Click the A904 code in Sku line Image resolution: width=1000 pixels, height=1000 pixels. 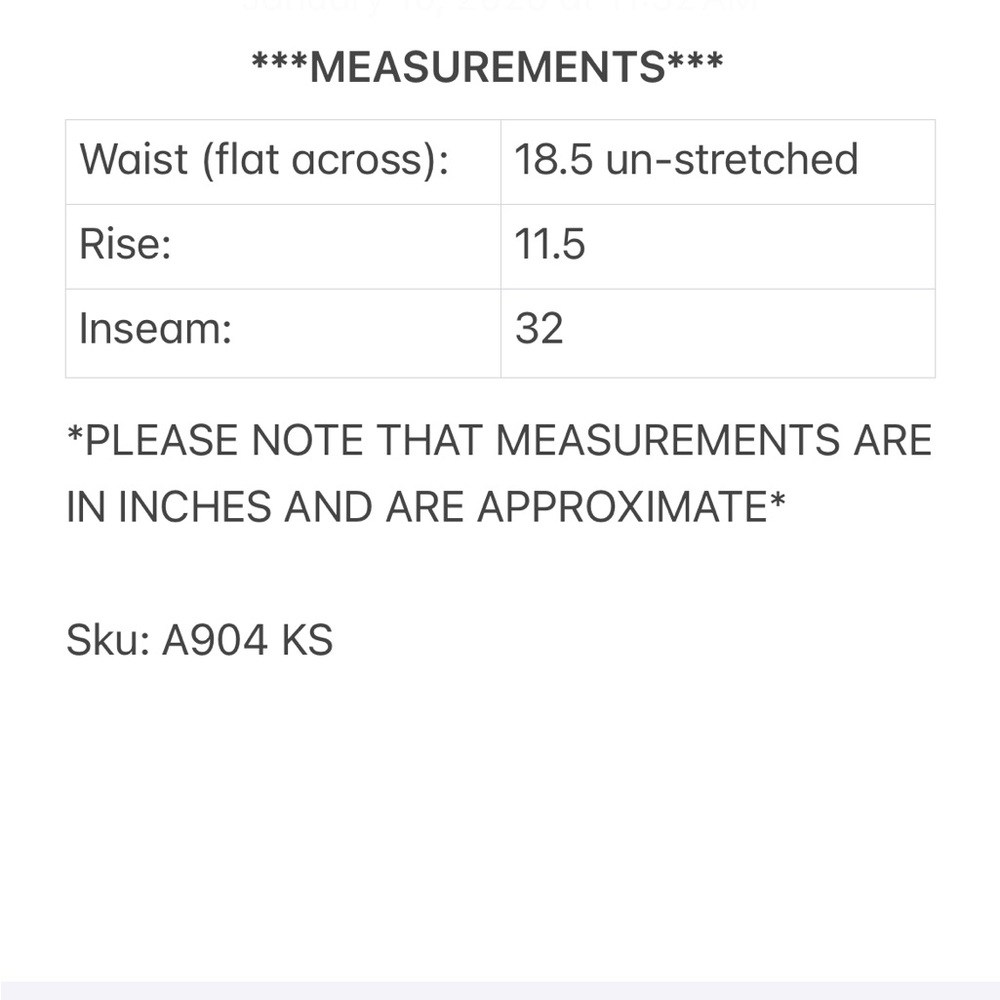(x=215, y=640)
